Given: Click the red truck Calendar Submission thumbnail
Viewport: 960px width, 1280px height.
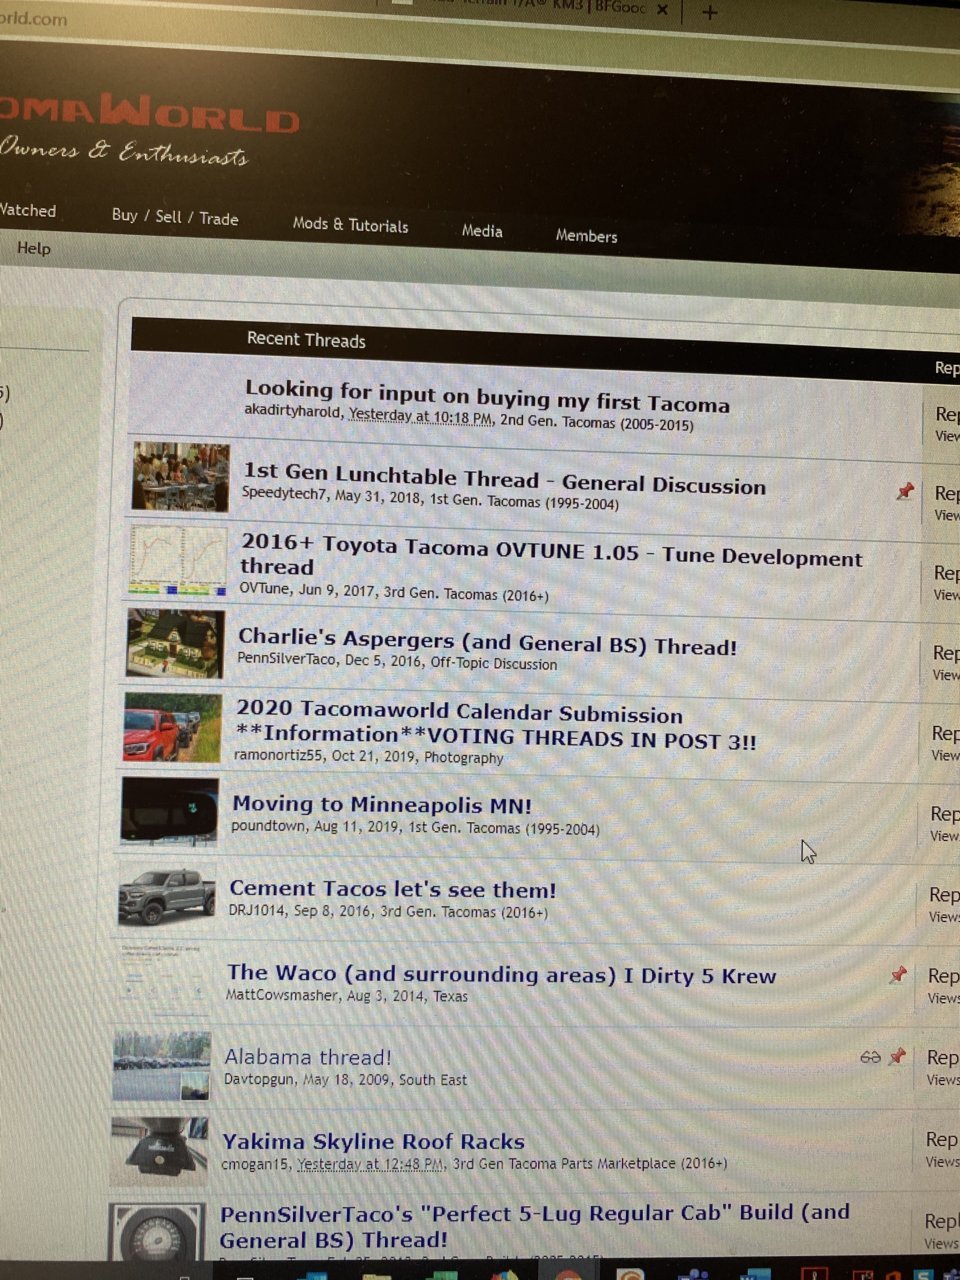Looking at the screenshot, I should 172,727.
